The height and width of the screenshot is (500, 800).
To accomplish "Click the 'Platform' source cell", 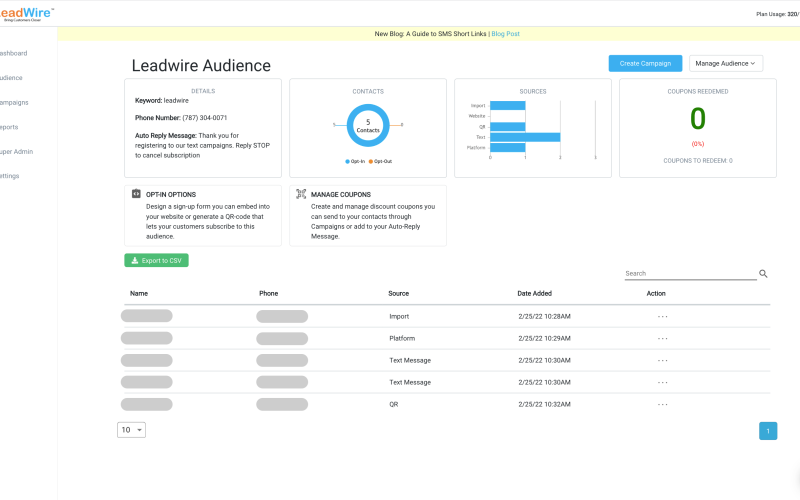I will [x=402, y=339].
